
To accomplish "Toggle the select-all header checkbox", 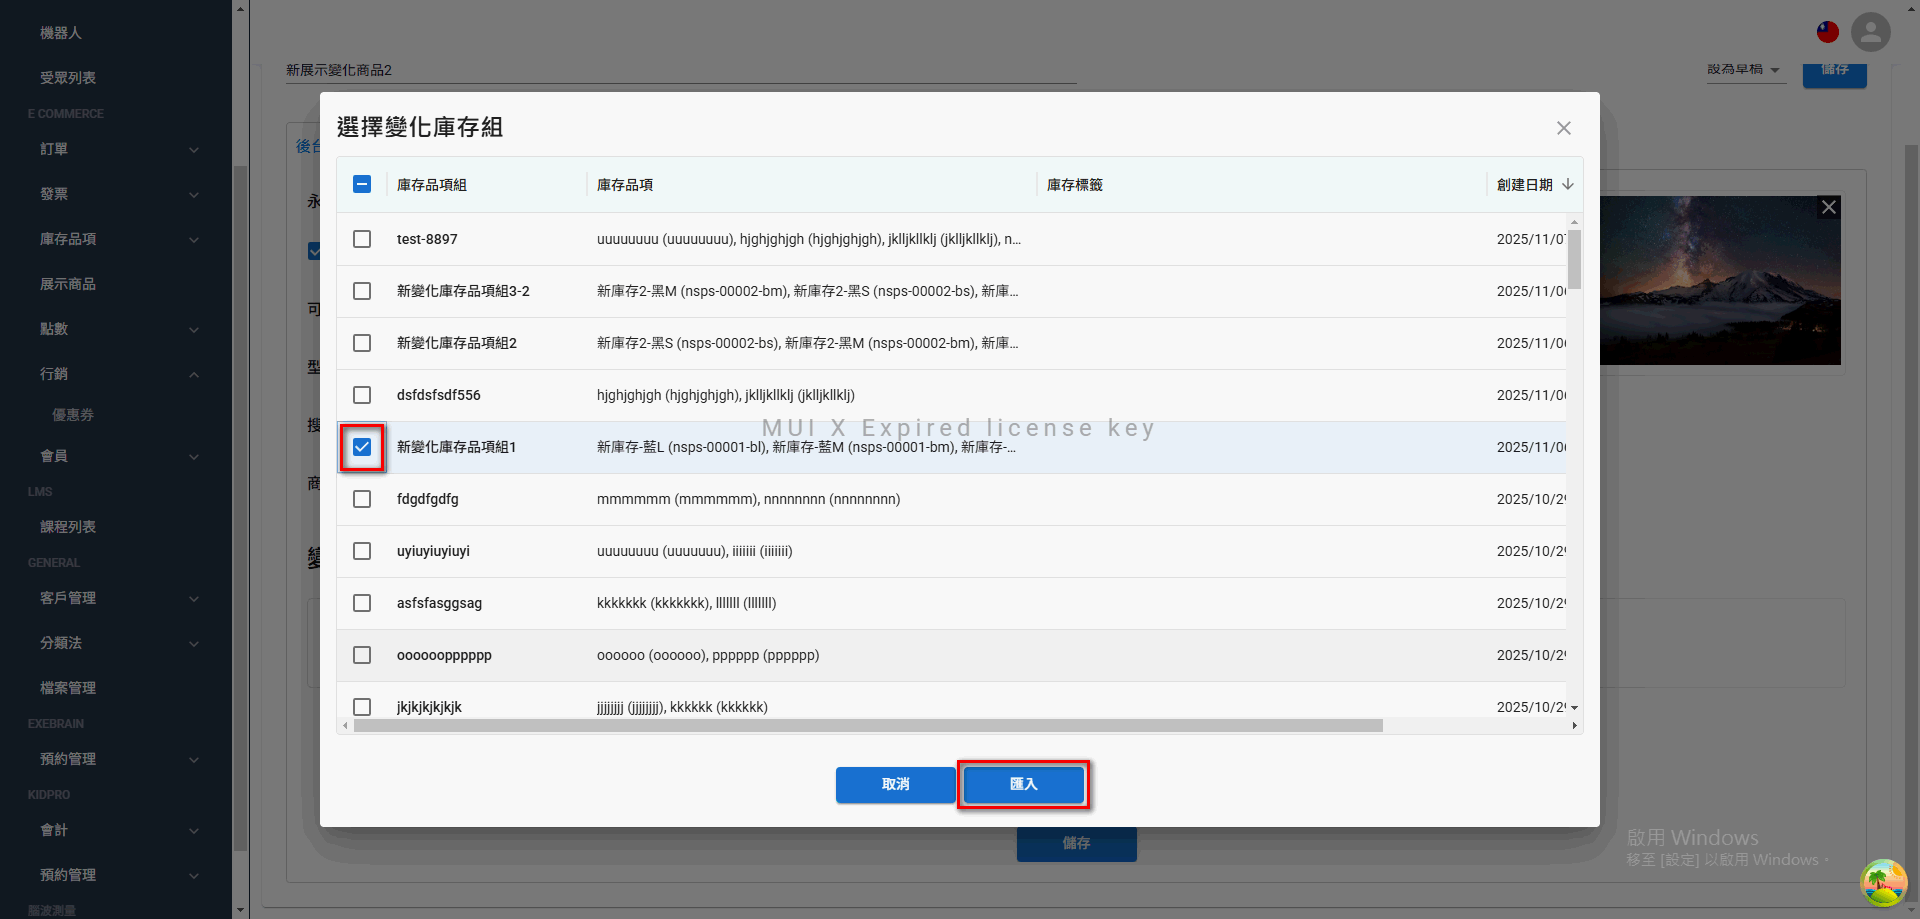I will click(x=362, y=184).
